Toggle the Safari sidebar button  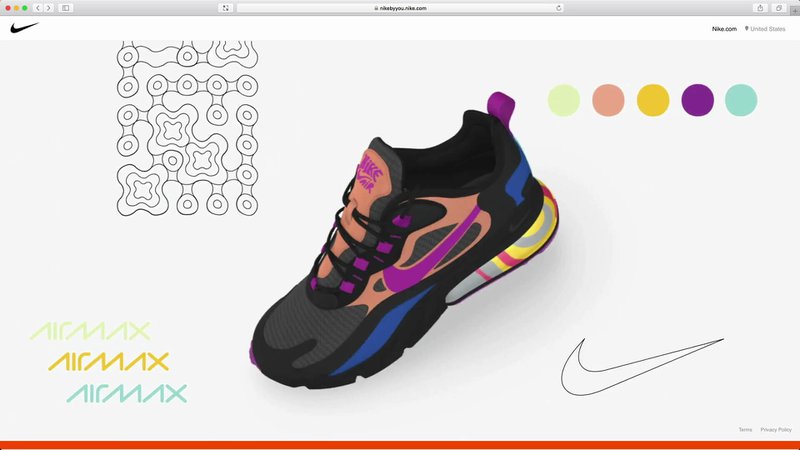(66, 8)
